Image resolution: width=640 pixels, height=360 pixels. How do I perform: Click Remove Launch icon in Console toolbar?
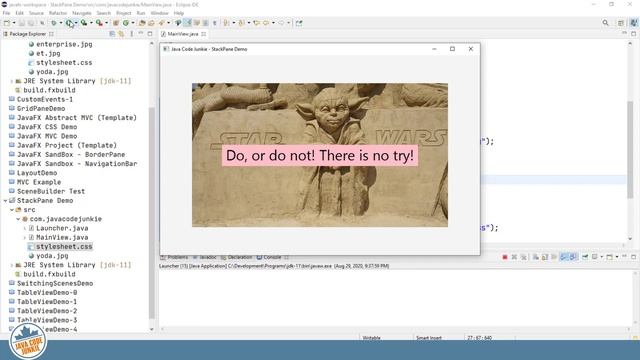pos(514,257)
